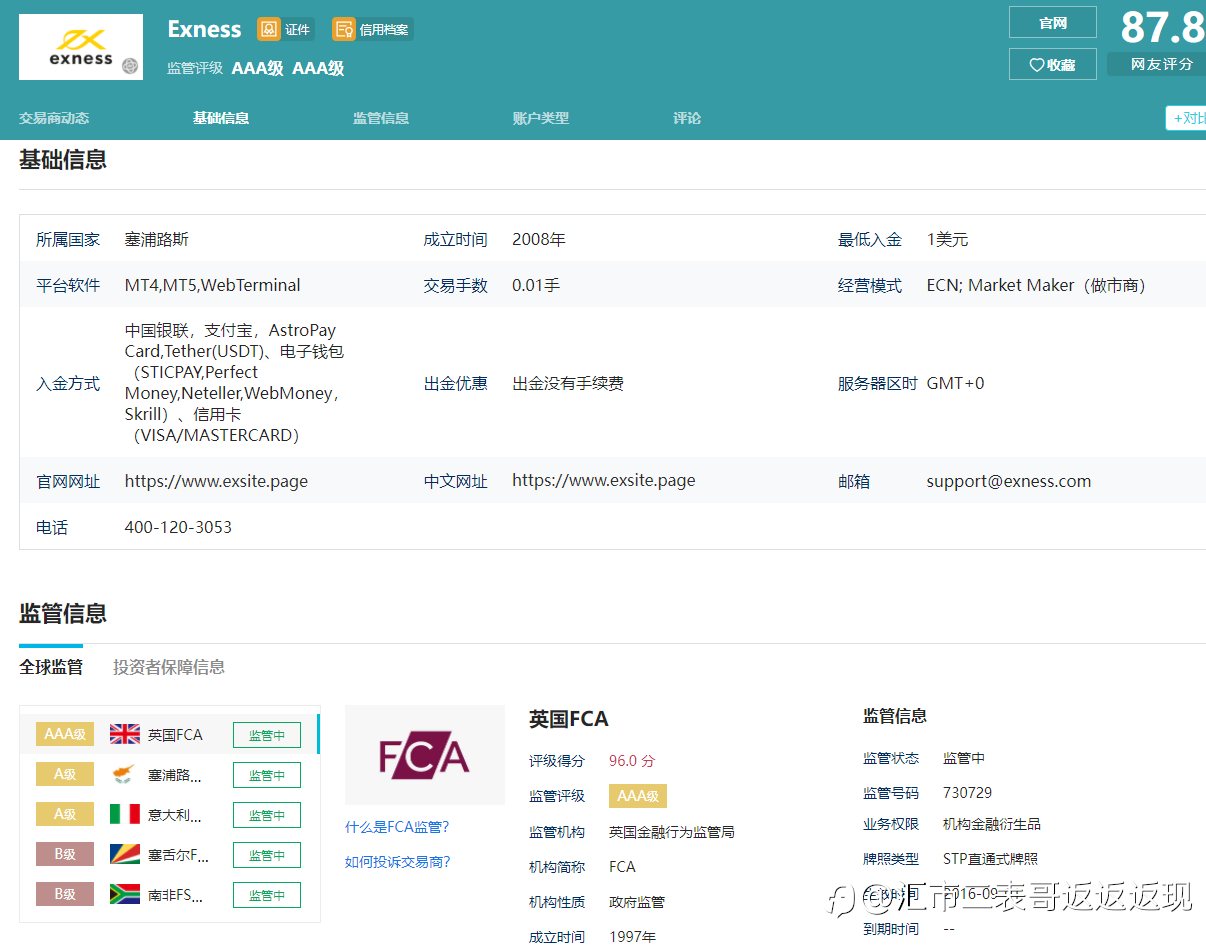Select the 意大利... regulator row
The width and height of the screenshot is (1206, 952).
click(169, 815)
